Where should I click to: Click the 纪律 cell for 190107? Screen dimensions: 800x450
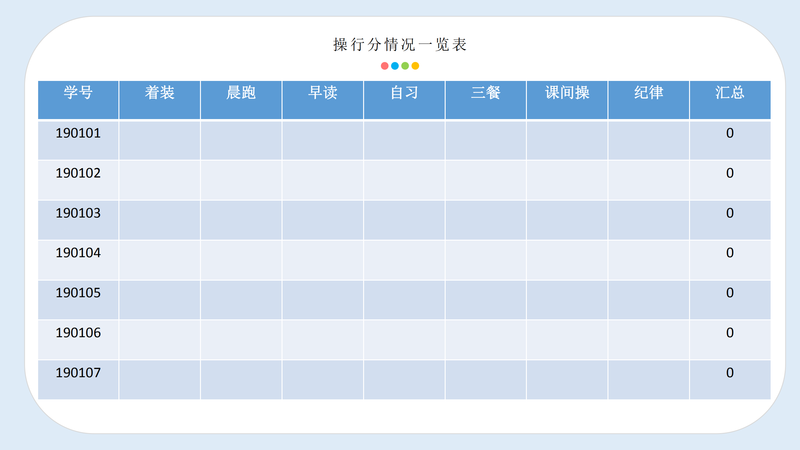coord(648,380)
